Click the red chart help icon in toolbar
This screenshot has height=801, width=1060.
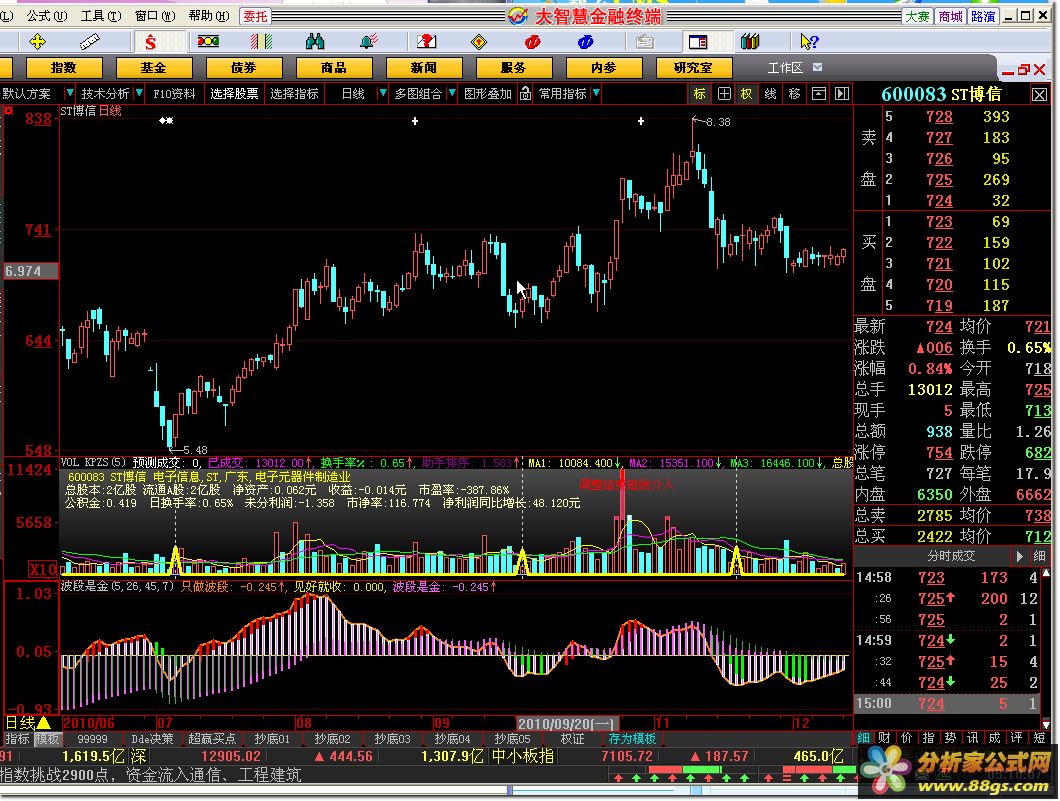[427, 42]
